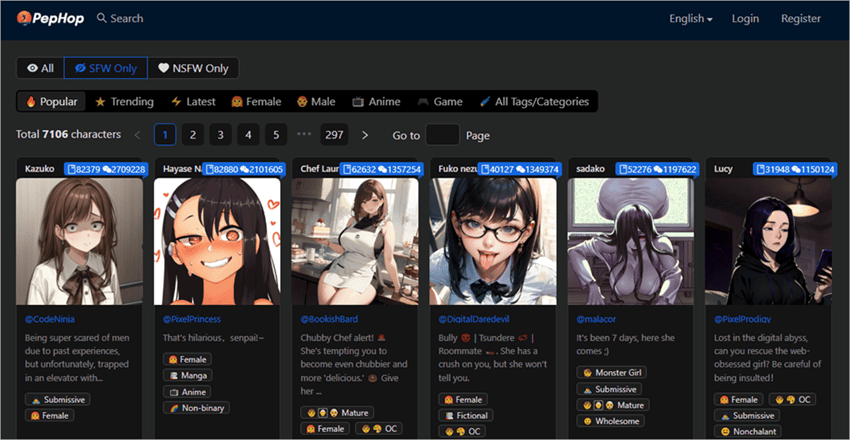Click the search magnifier icon

point(102,18)
